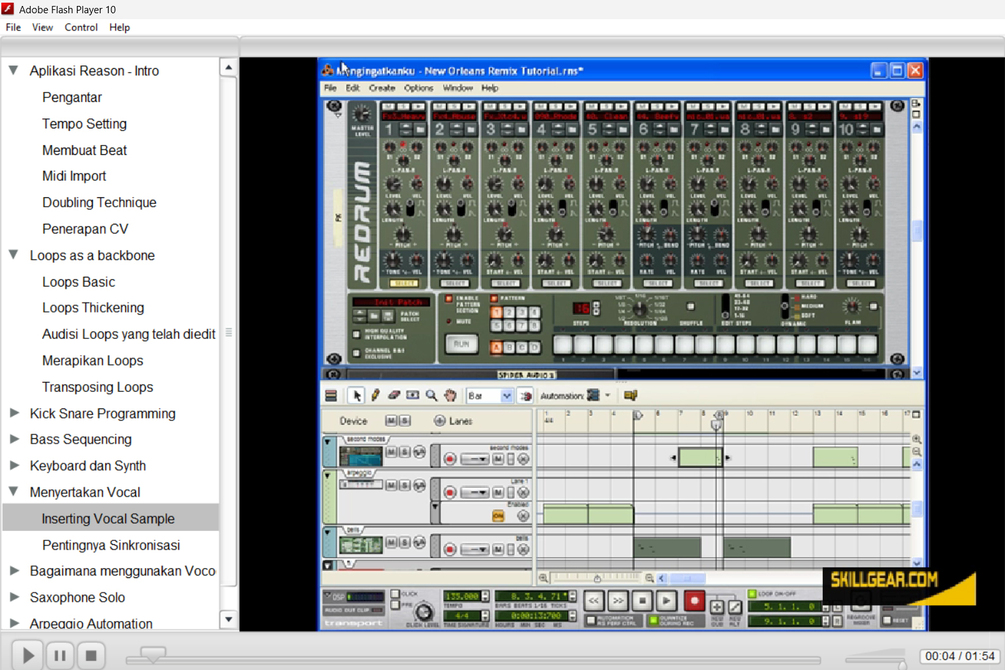Toggle the Loop On/Off button
1005x670 pixels.
pos(752,594)
